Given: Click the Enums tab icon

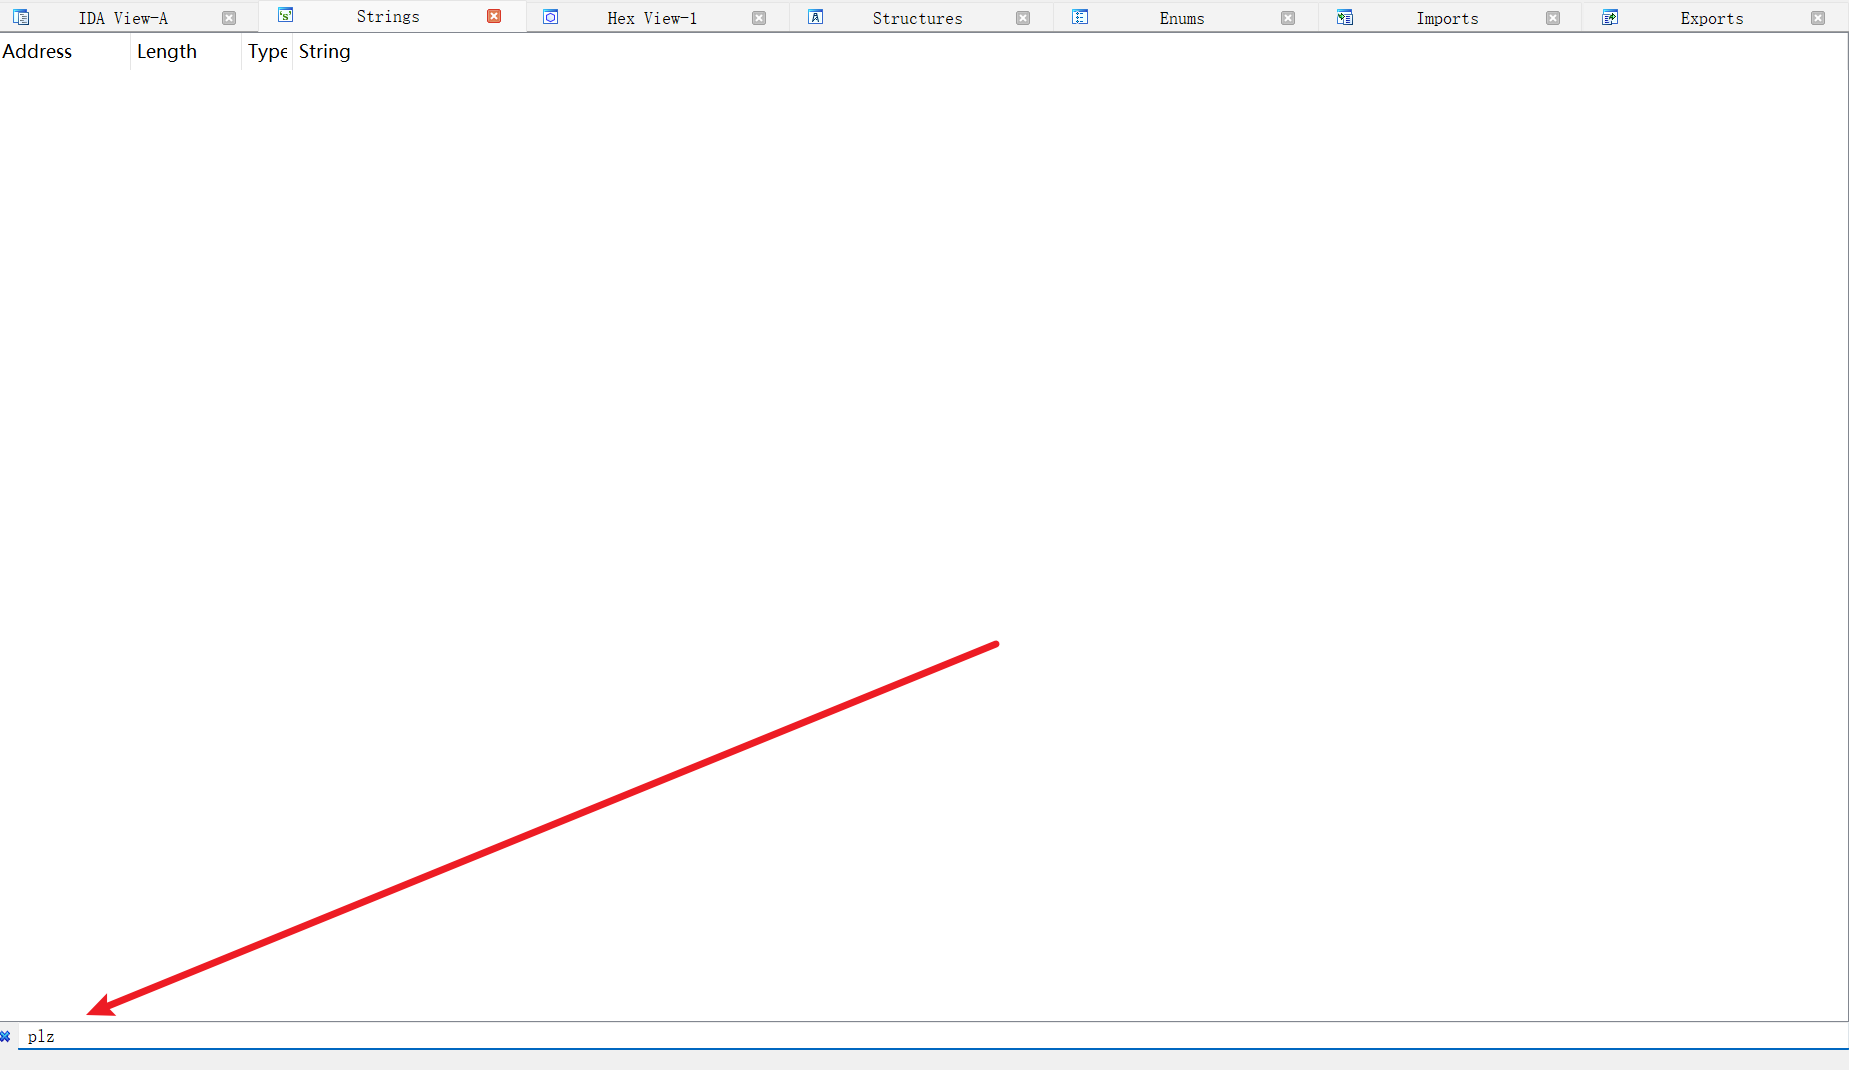Looking at the screenshot, I should (1080, 17).
